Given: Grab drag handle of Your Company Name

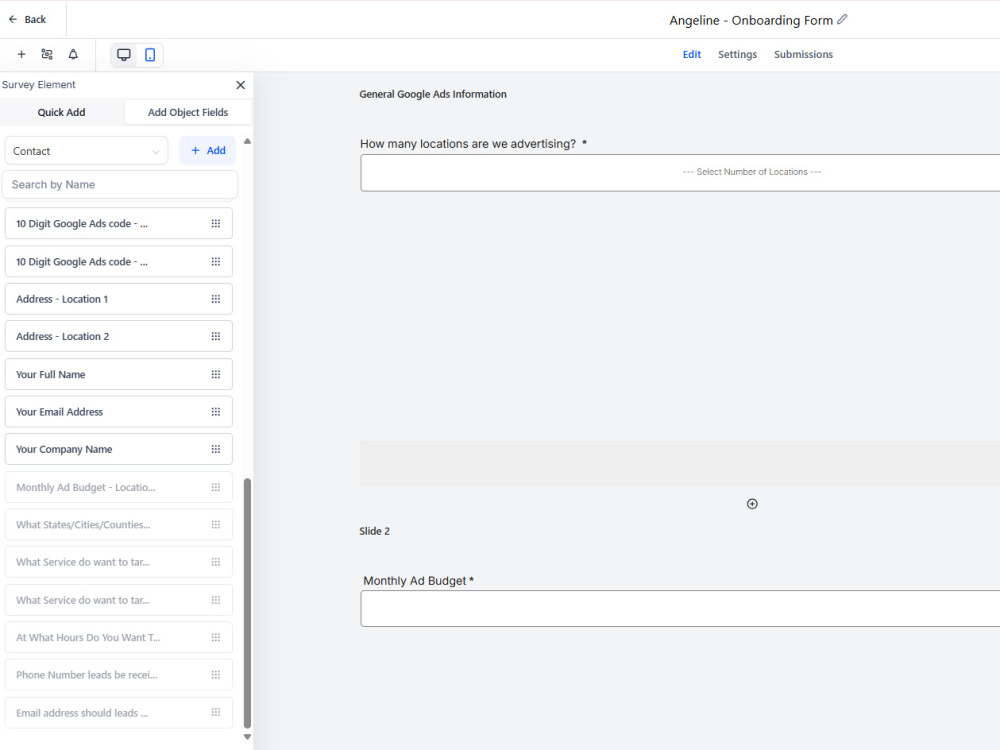Looking at the screenshot, I should pos(216,449).
